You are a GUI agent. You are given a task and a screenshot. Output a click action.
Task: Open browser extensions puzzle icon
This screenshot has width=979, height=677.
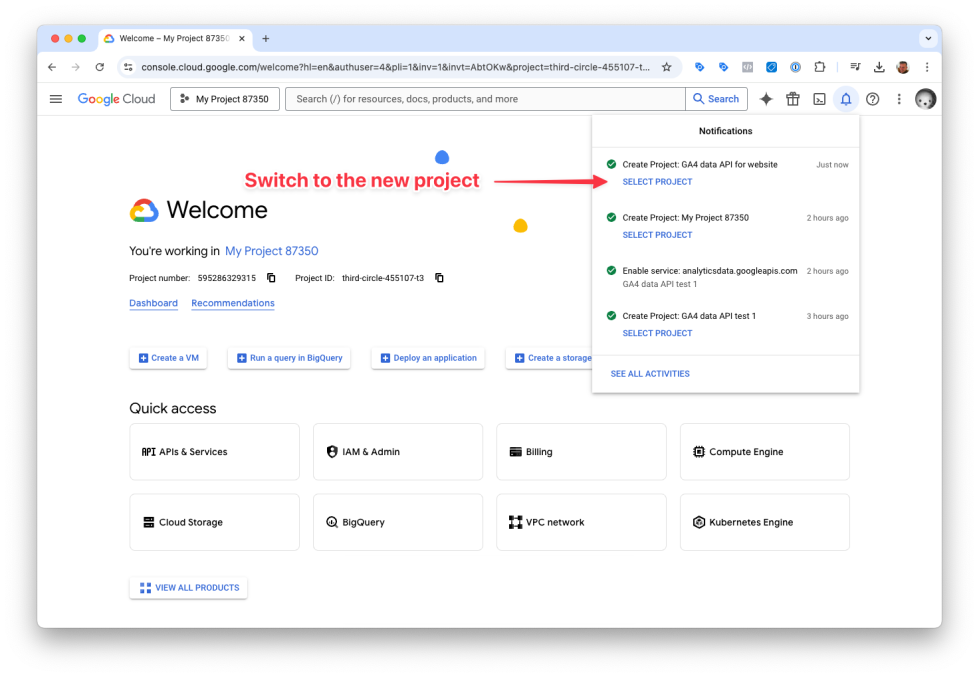(820, 67)
